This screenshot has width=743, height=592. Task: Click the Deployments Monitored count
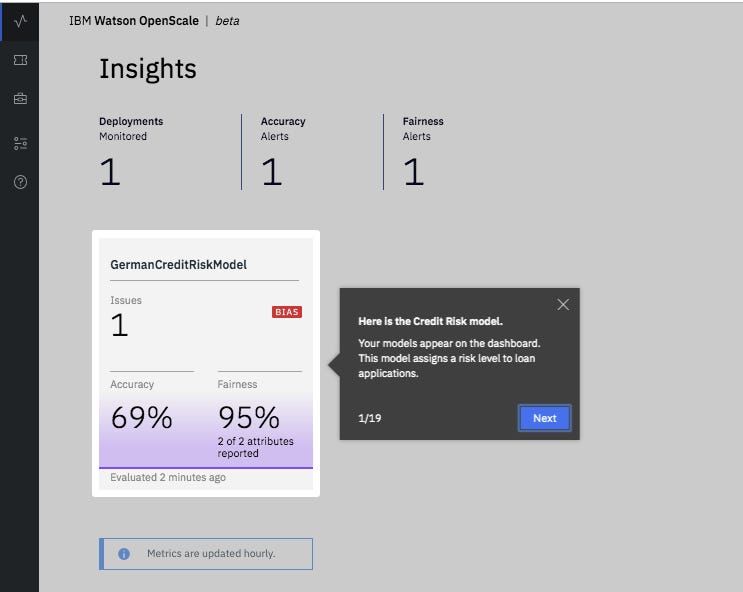coord(110,172)
